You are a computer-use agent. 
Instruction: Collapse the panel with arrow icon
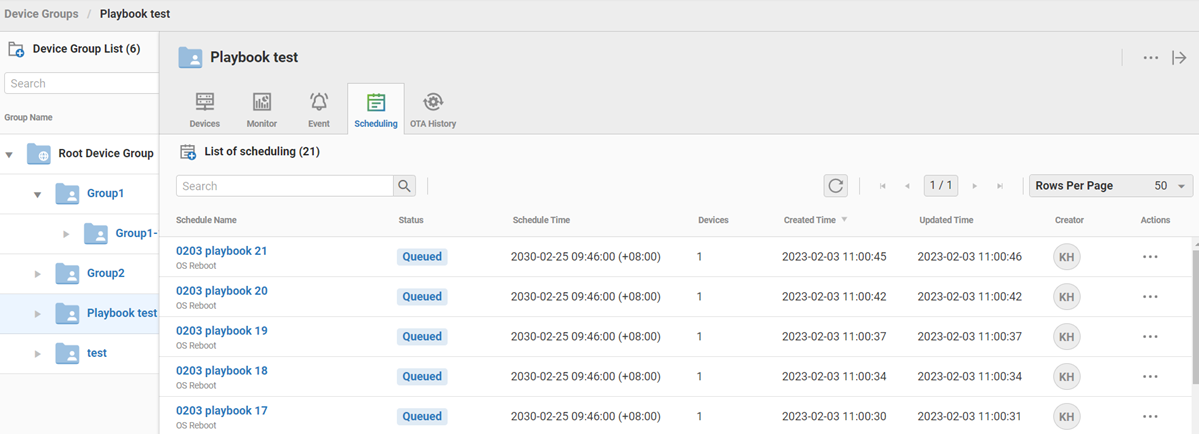point(1179,58)
